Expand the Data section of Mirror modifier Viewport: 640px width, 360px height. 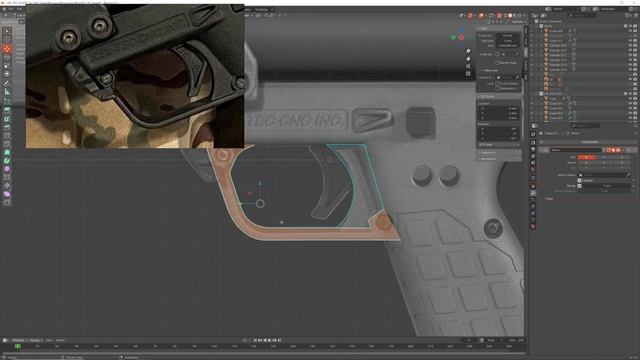click(549, 199)
